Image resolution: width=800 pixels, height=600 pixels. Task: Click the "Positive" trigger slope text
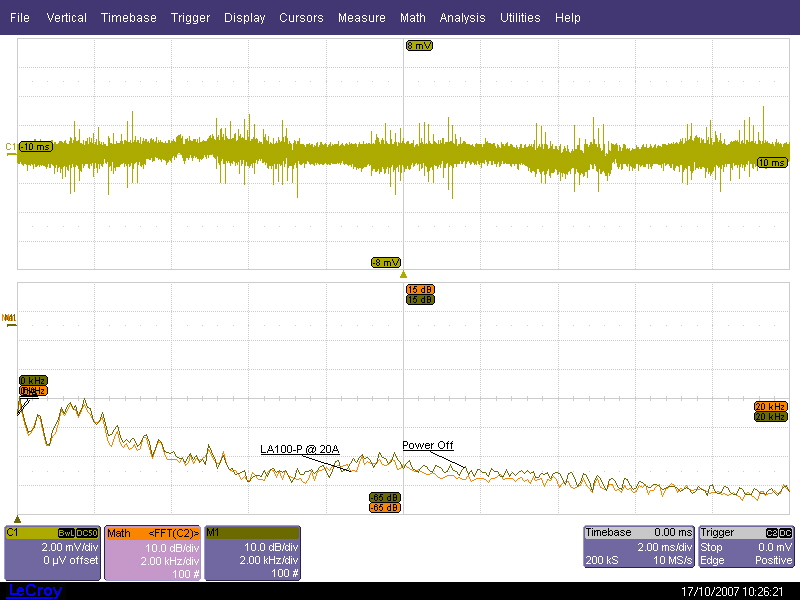773,560
